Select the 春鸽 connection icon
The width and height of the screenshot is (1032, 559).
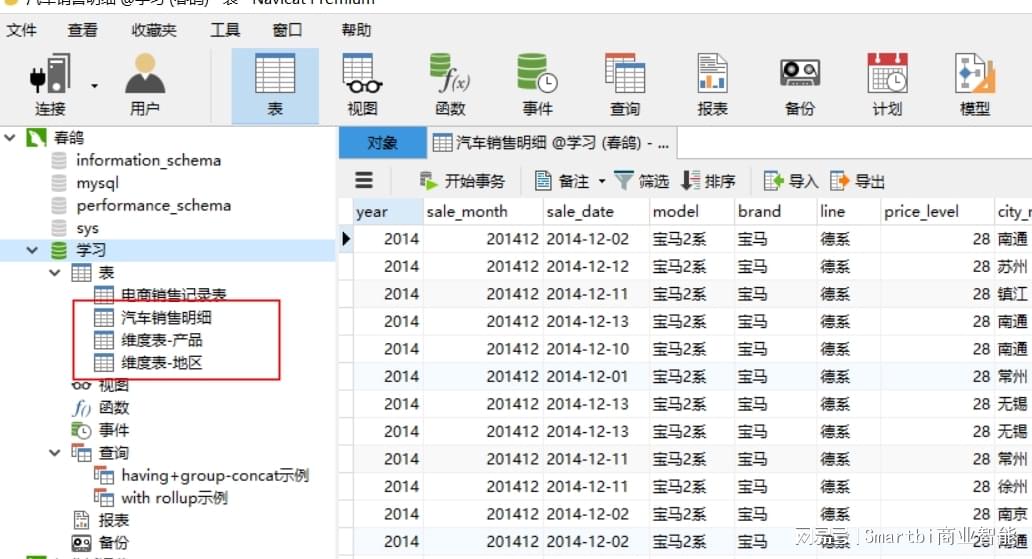(36, 138)
